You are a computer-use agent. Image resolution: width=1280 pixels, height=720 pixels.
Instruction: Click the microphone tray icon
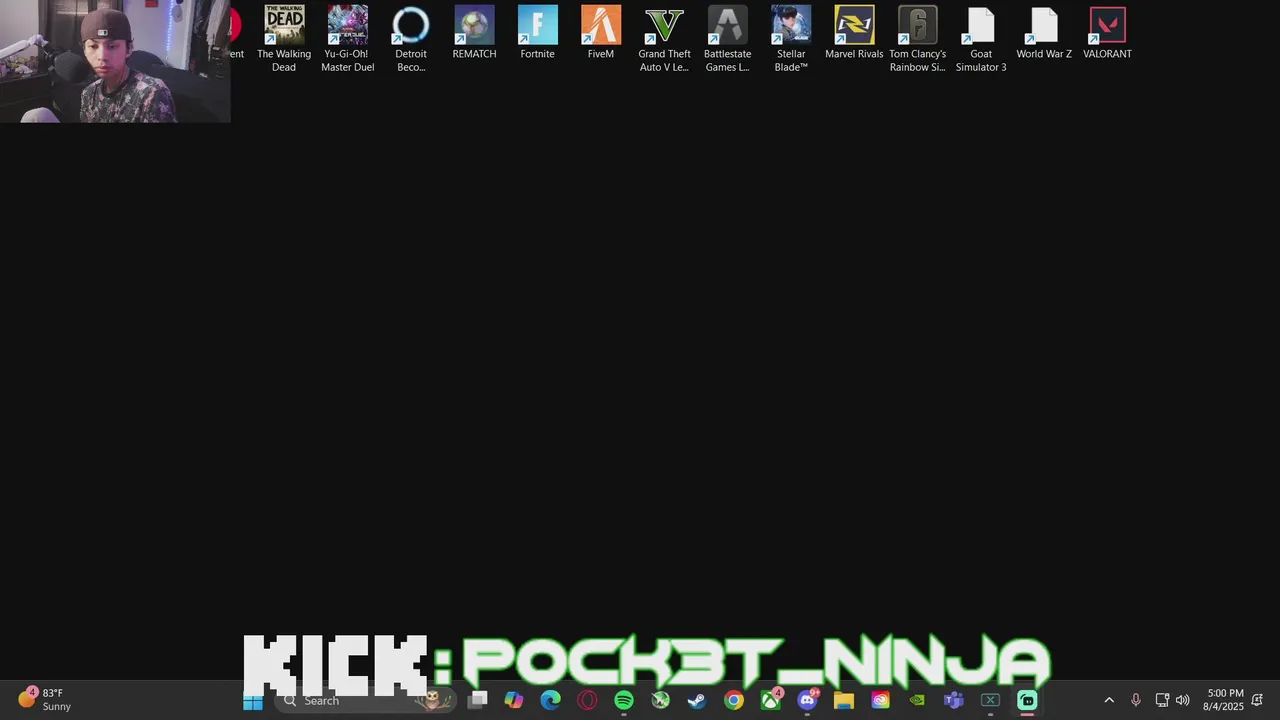(1136, 700)
